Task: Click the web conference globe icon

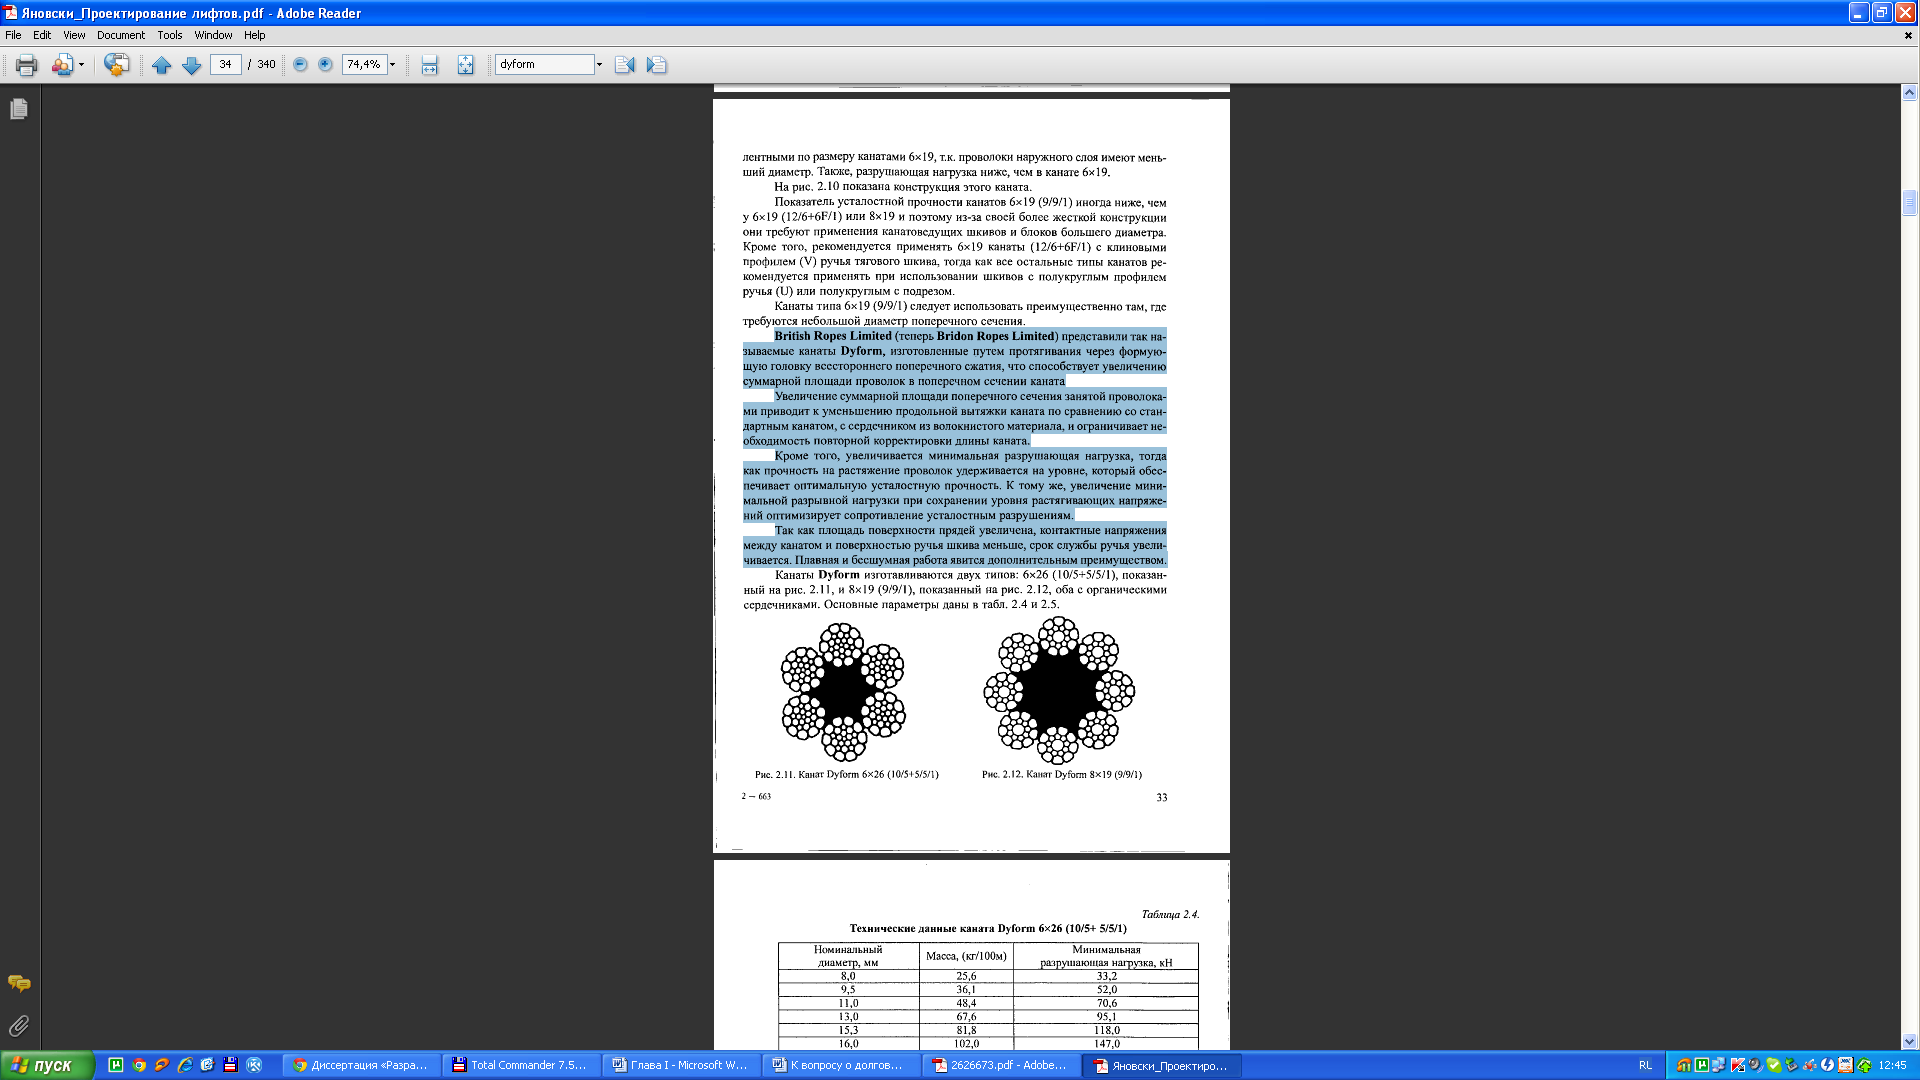Action: click(116, 65)
